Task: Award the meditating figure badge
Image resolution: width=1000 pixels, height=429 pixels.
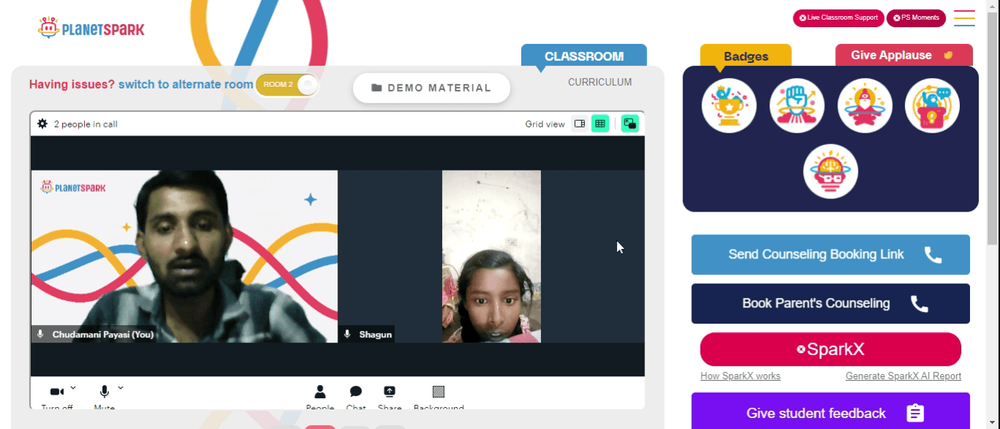Action: 865,106
